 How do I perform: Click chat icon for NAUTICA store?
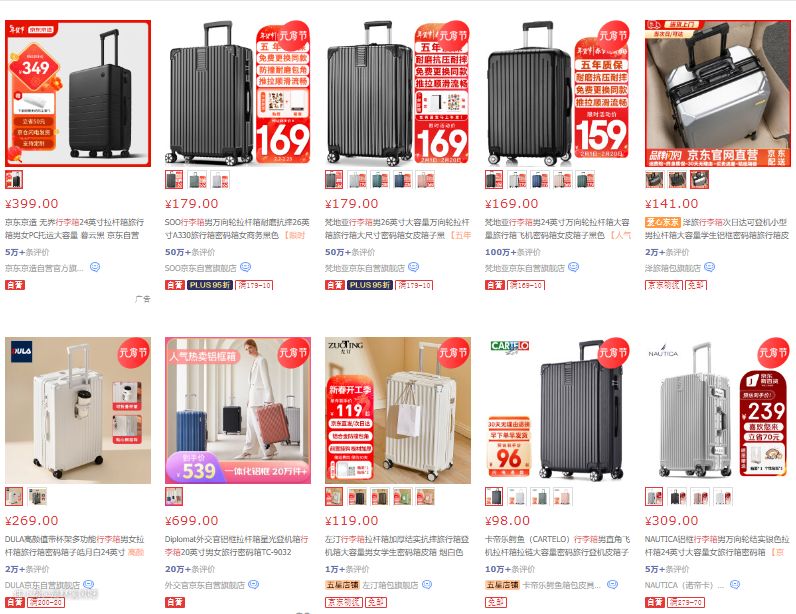[735, 585]
